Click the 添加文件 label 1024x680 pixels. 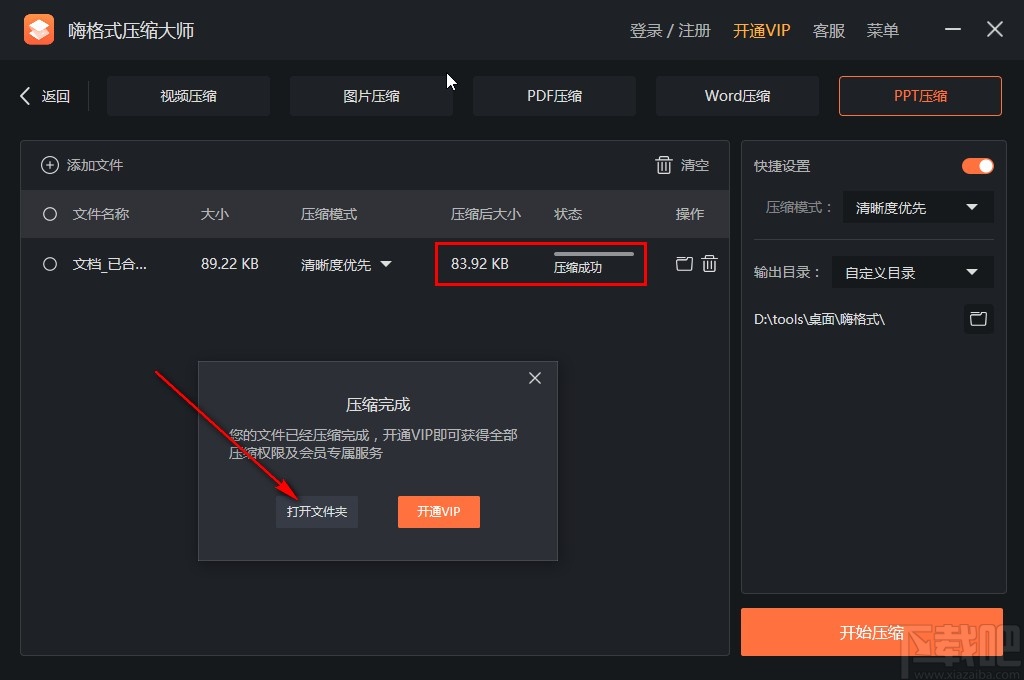(x=95, y=165)
